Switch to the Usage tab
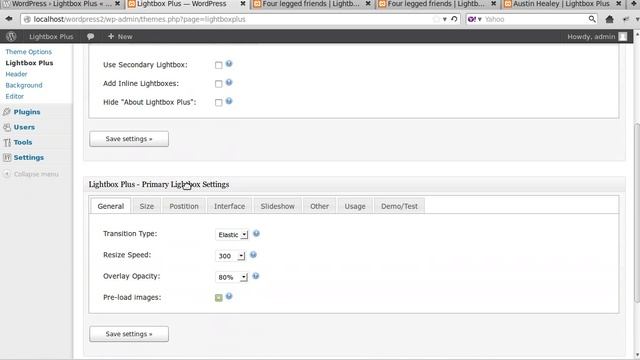The width and height of the screenshot is (640, 360). point(355,206)
